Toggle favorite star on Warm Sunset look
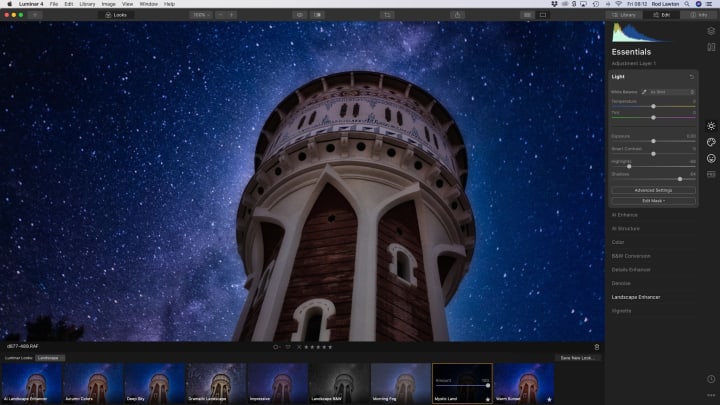Screen dimensions: 720x405 549,399
